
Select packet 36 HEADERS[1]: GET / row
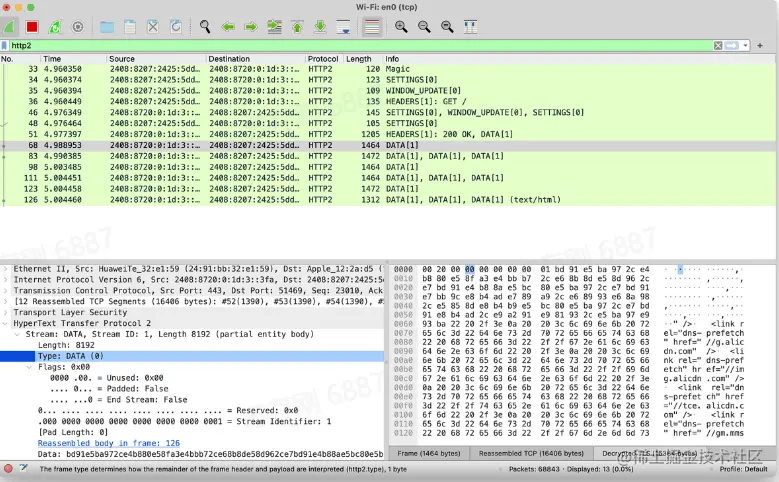tap(388, 101)
